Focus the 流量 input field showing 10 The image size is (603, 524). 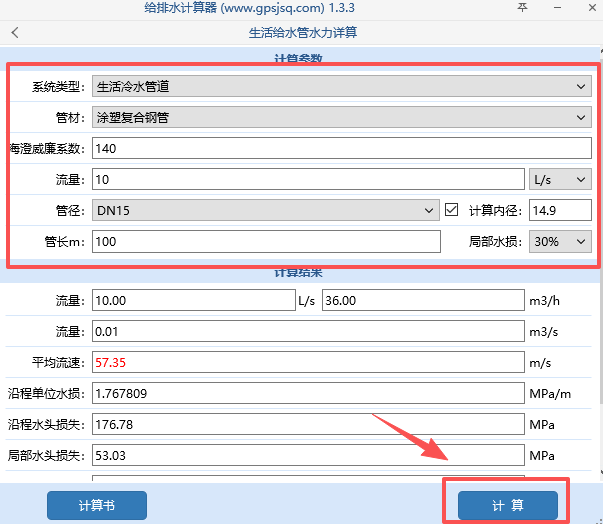click(x=306, y=180)
